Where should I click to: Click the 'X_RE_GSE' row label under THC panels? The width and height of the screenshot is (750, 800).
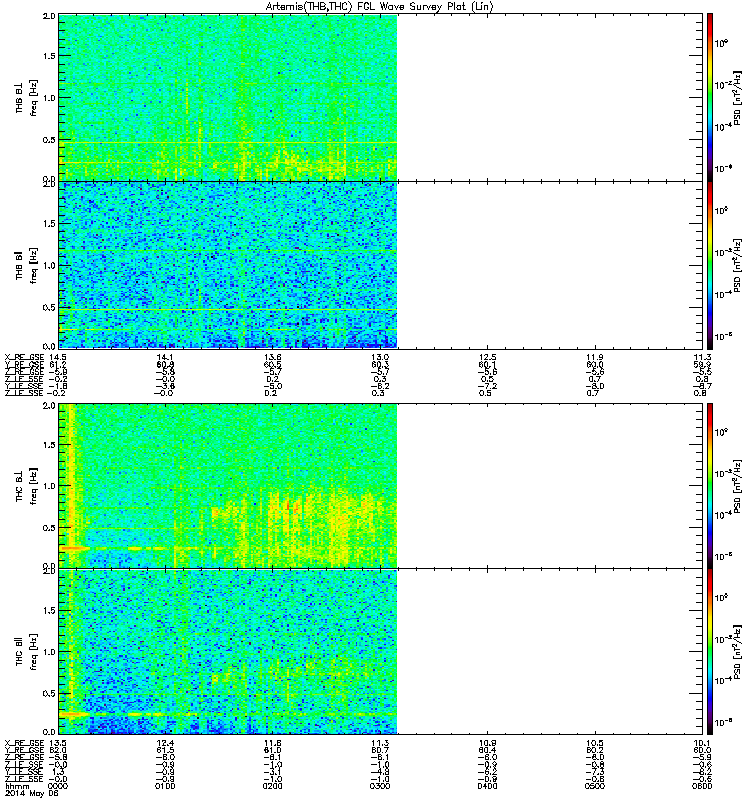[x=24, y=743]
